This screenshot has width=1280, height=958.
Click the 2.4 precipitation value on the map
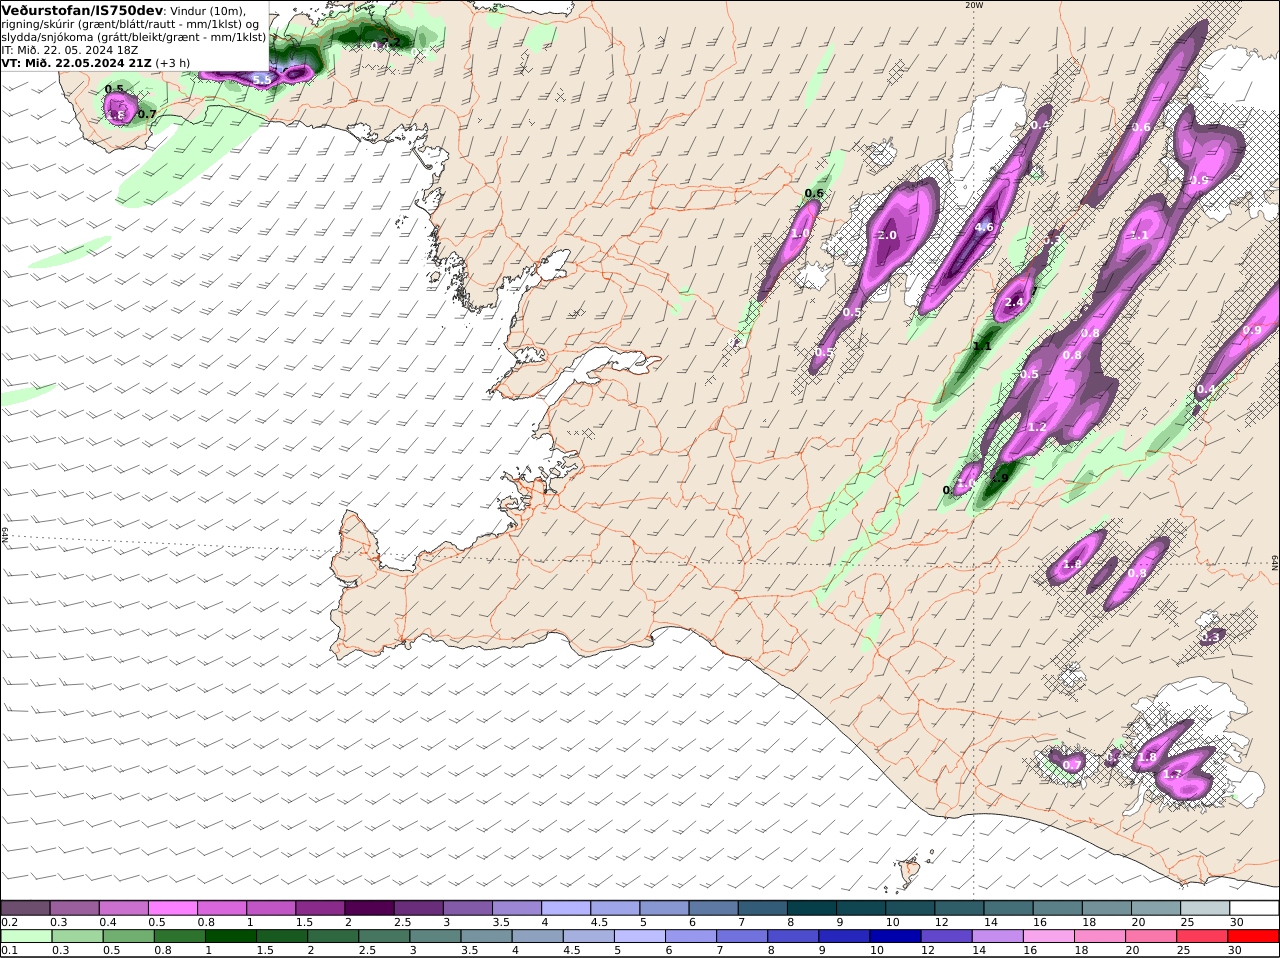[1015, 303]
